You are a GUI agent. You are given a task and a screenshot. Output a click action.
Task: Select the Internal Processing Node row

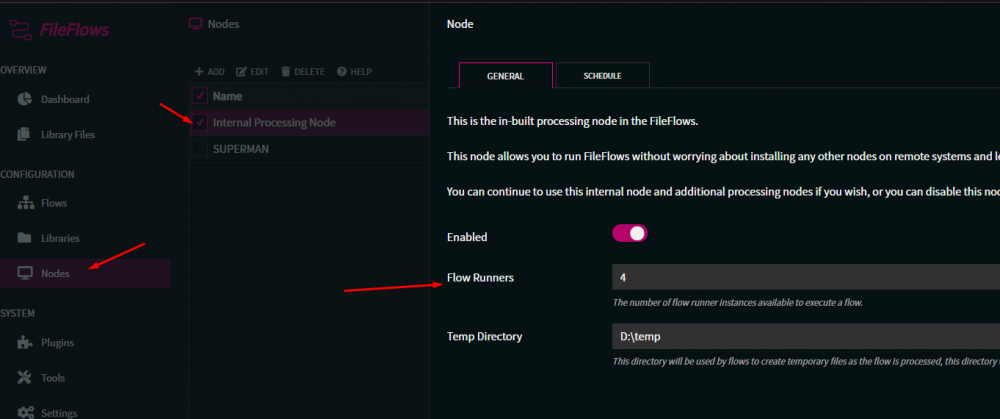click(x=309, y=122)
